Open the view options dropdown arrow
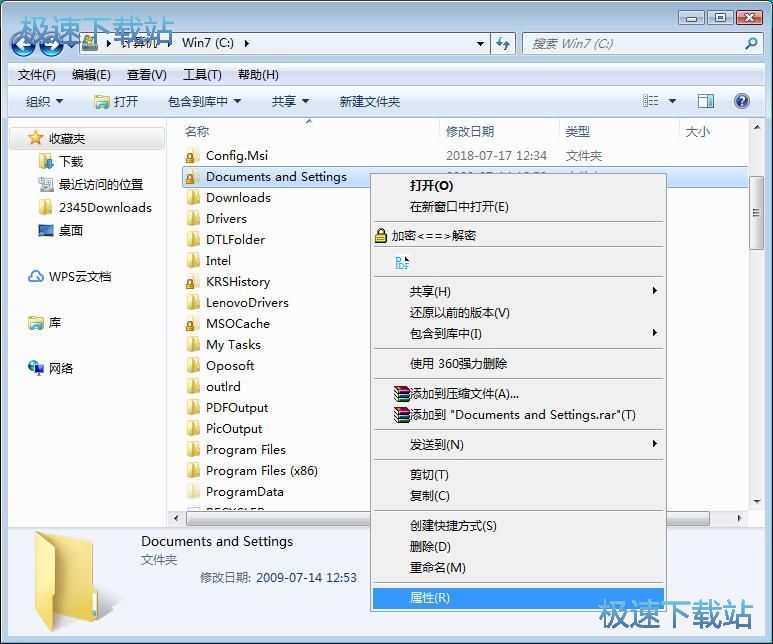The image size is (773, 644). click(672, 101)
